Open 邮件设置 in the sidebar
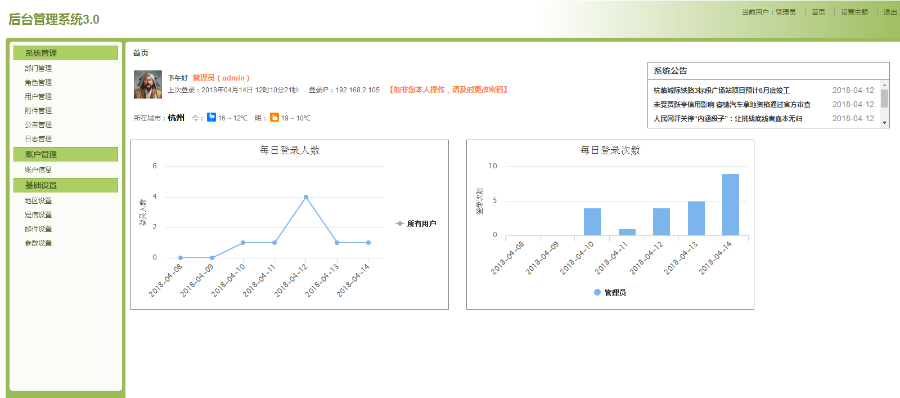The height and width of the screenshot is (398, 900). [x=38, y=229]
